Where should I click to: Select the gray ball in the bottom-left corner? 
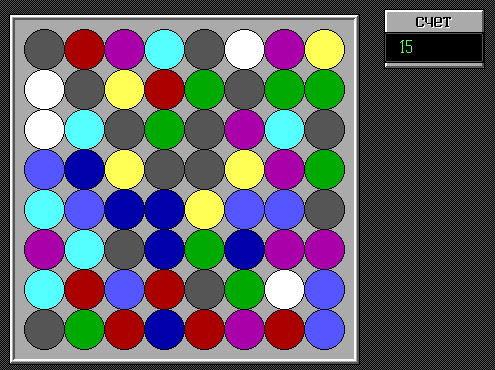[44, 329]
